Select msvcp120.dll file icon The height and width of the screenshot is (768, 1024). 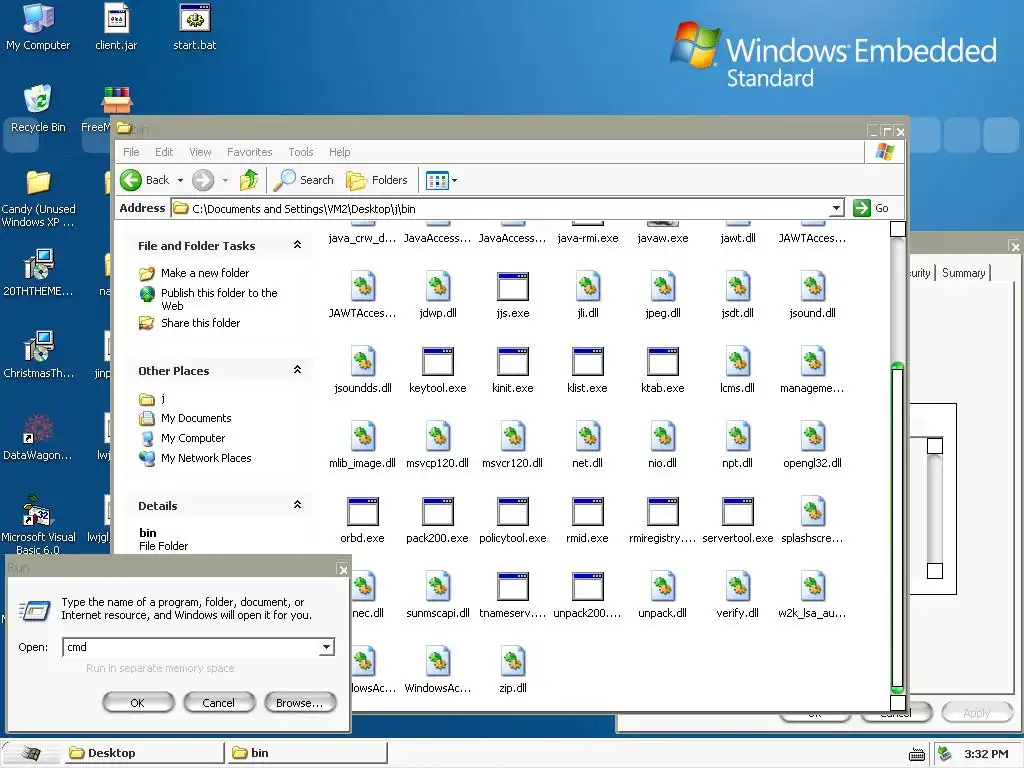tap(438, 437)
